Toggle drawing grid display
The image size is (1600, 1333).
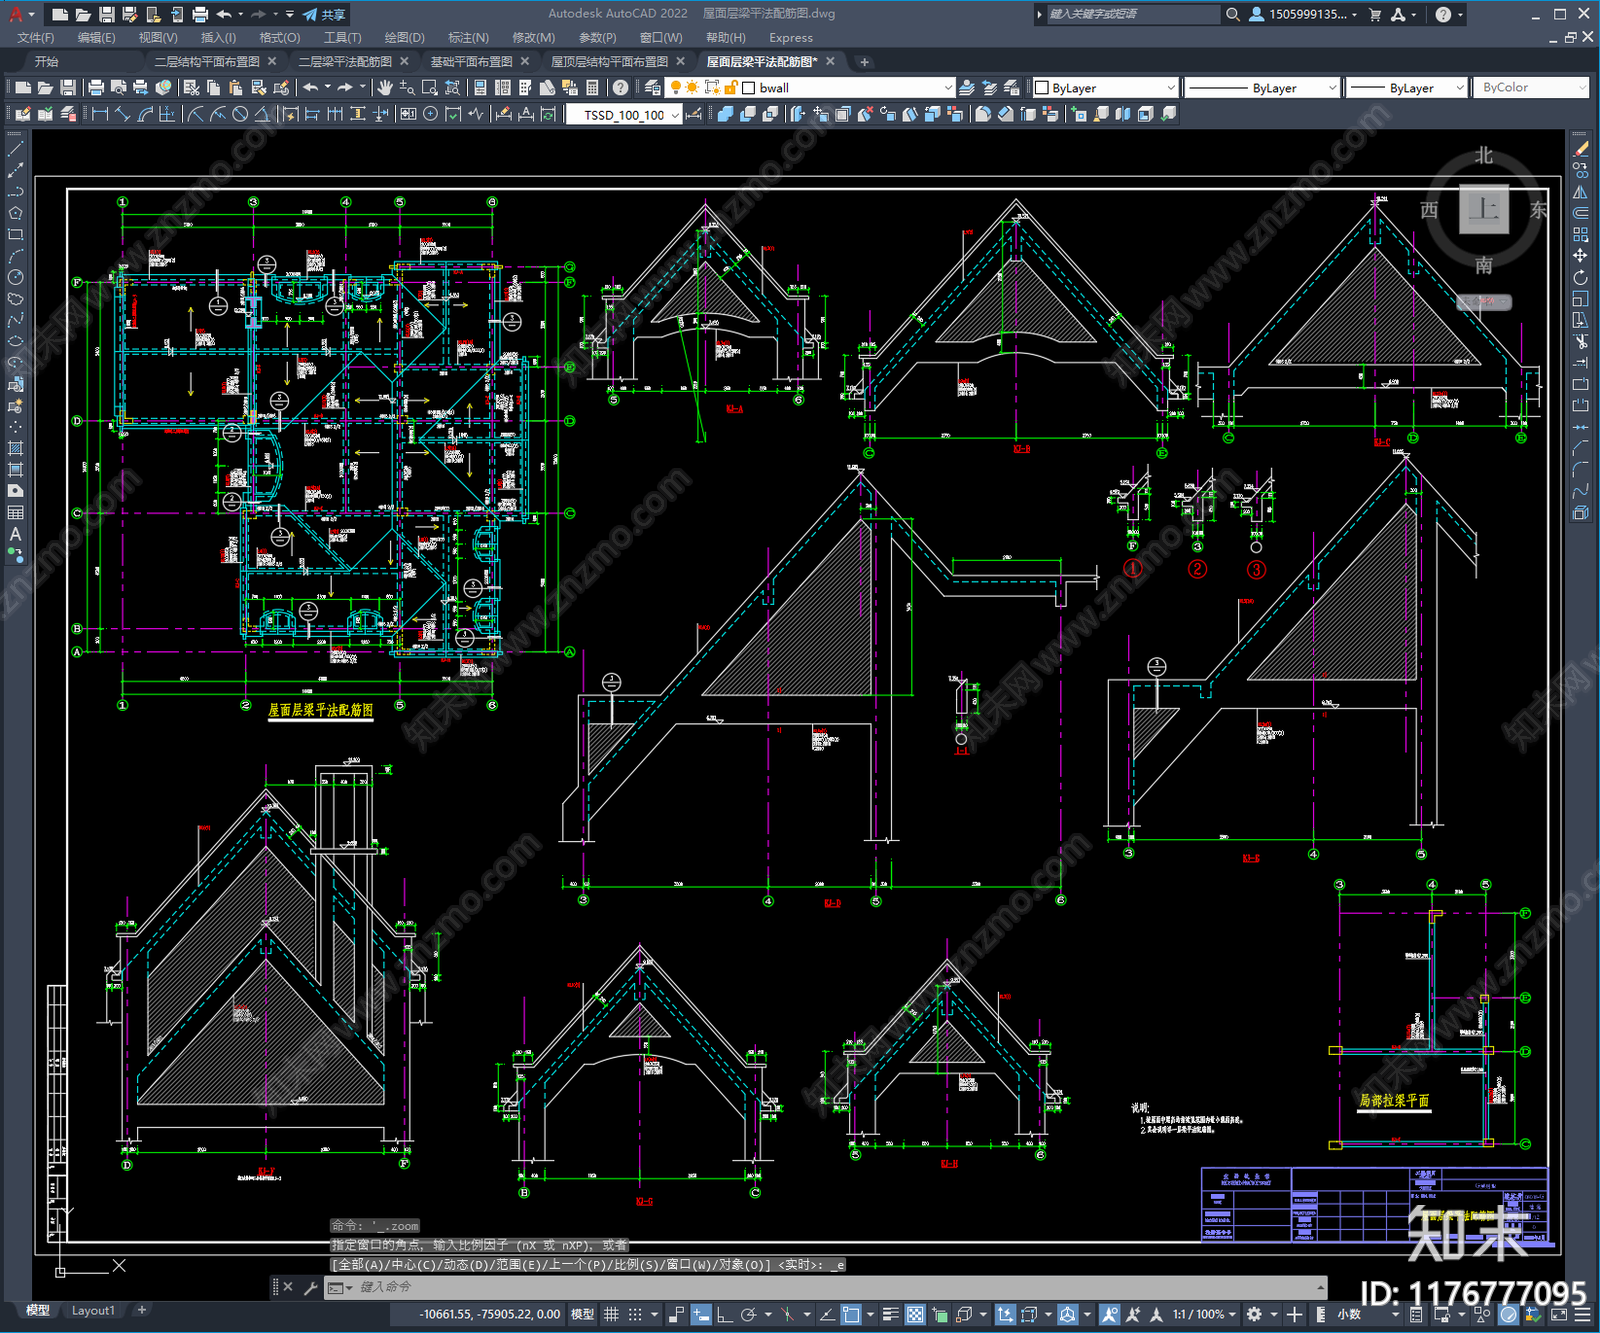click(611, 1314)
